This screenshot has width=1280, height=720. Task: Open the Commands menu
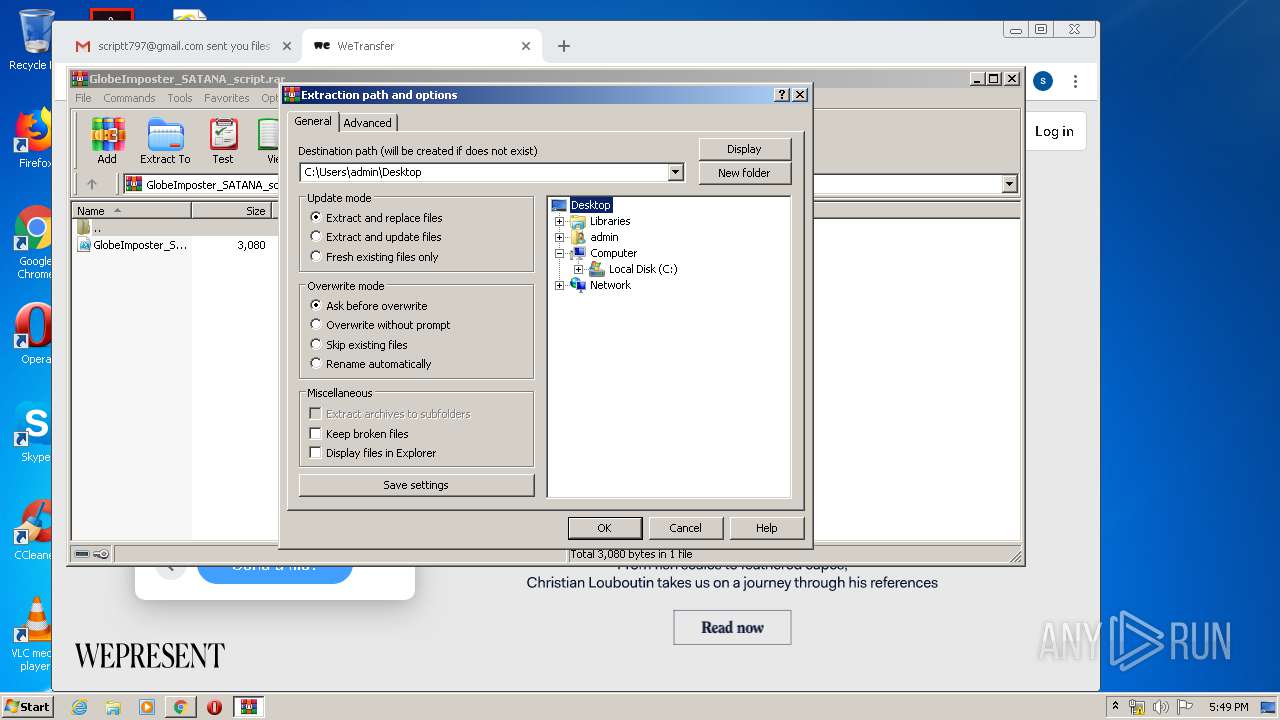click(x=129, y=98)
